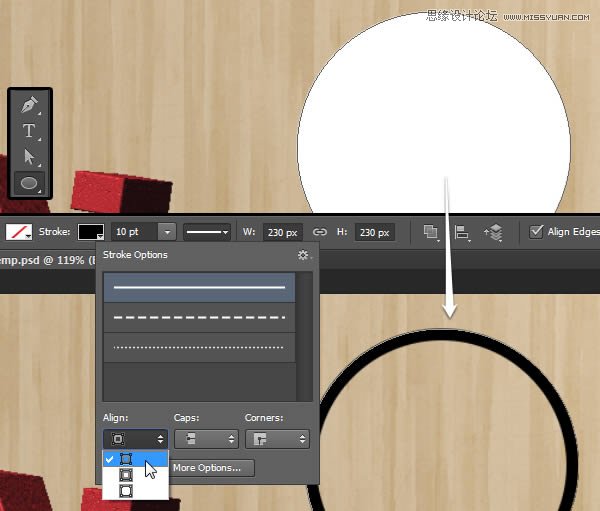Click the black stroke color swatch
This screenshot has width=600, height=511.
click(x=91, y=232)
